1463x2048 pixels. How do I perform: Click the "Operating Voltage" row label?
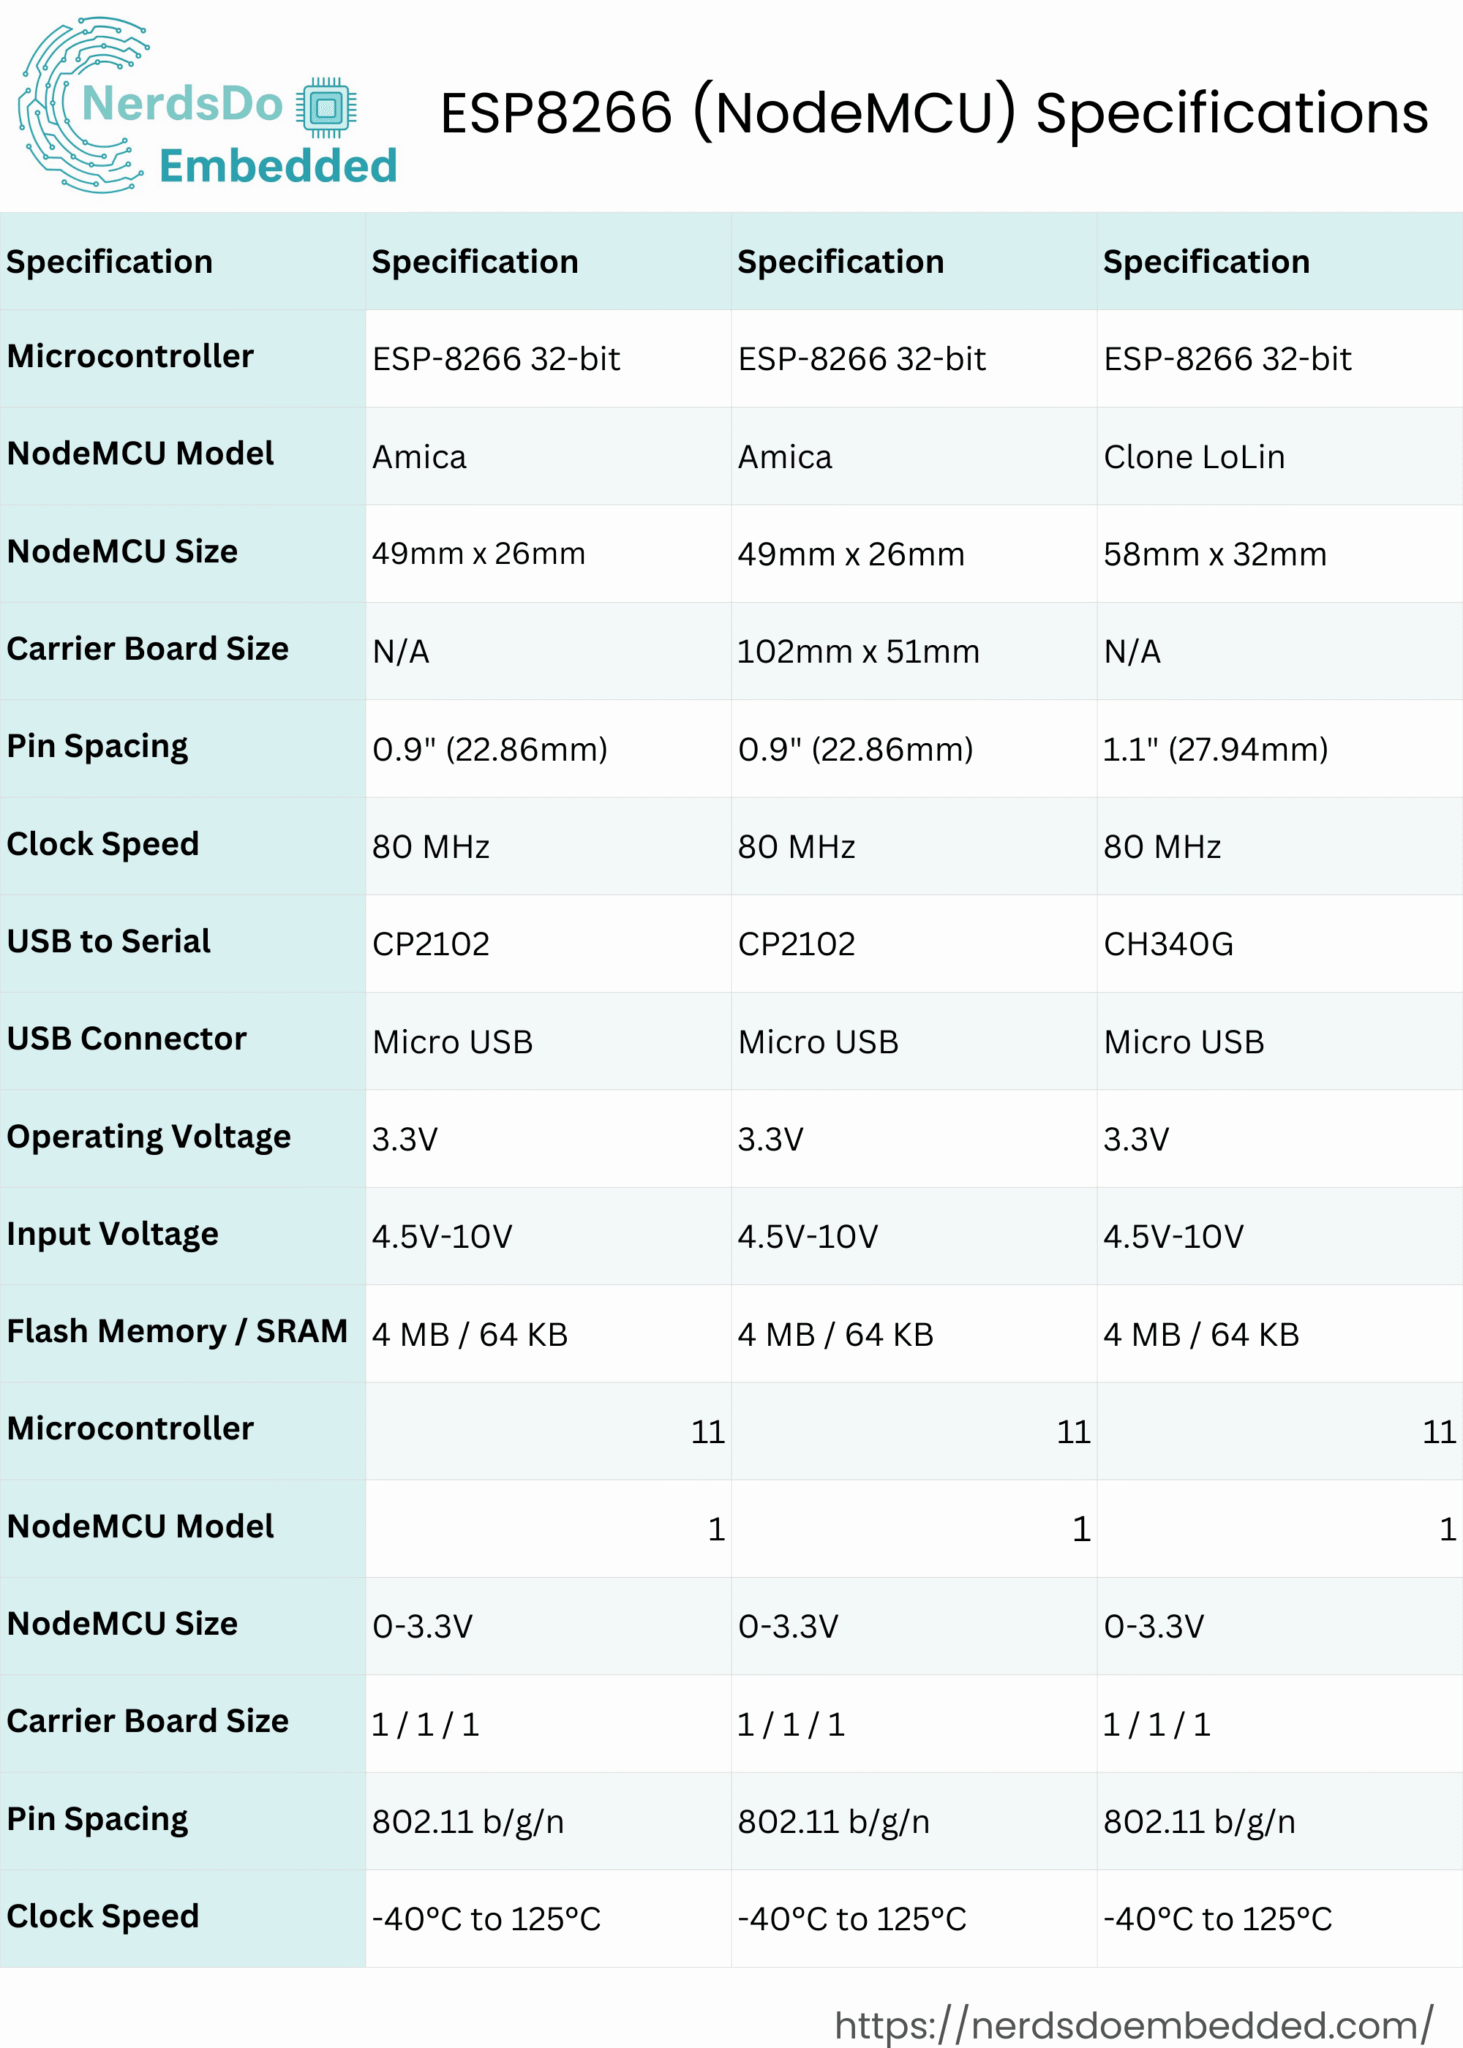[149, 1137]
